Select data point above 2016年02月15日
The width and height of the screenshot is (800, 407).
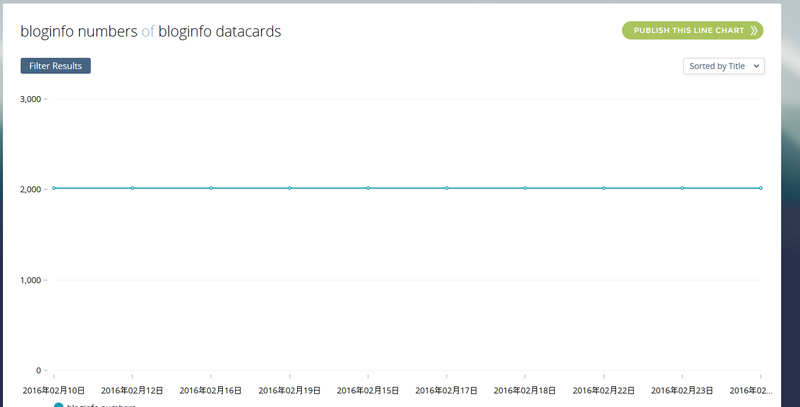tap(368, 188)
